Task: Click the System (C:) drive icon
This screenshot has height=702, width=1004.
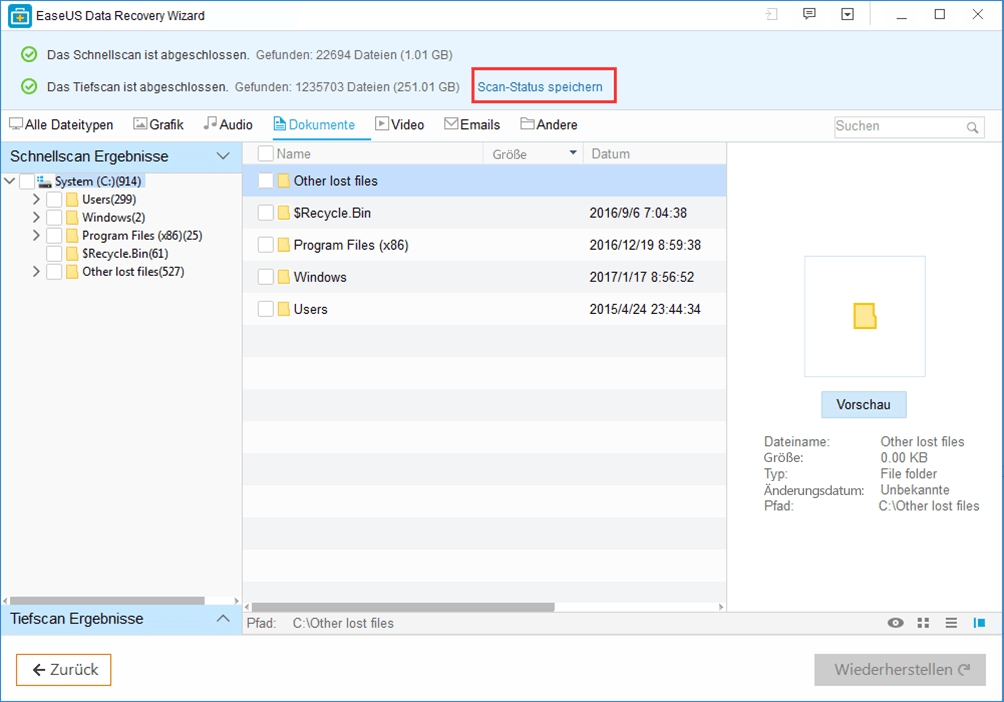Action: [44, 181]
